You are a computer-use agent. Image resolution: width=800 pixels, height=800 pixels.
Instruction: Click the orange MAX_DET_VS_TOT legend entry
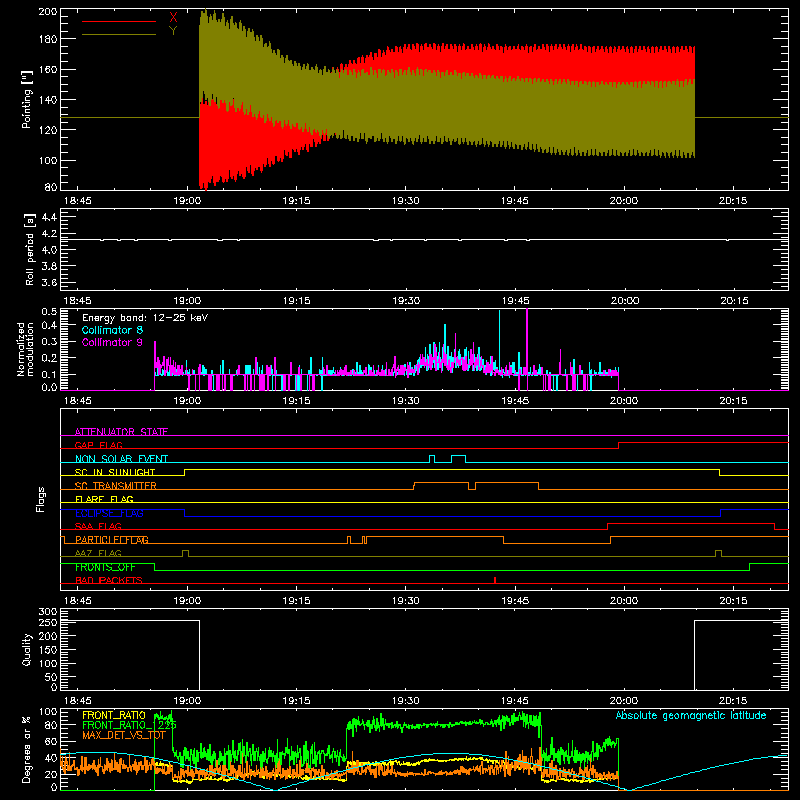pos(124,735)
